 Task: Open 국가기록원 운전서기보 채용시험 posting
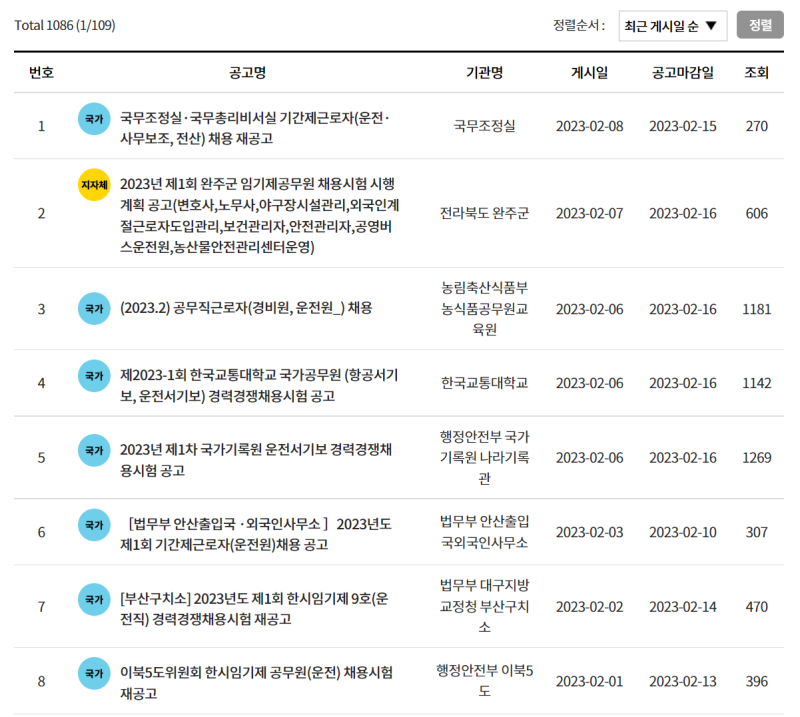click(255, 459)
